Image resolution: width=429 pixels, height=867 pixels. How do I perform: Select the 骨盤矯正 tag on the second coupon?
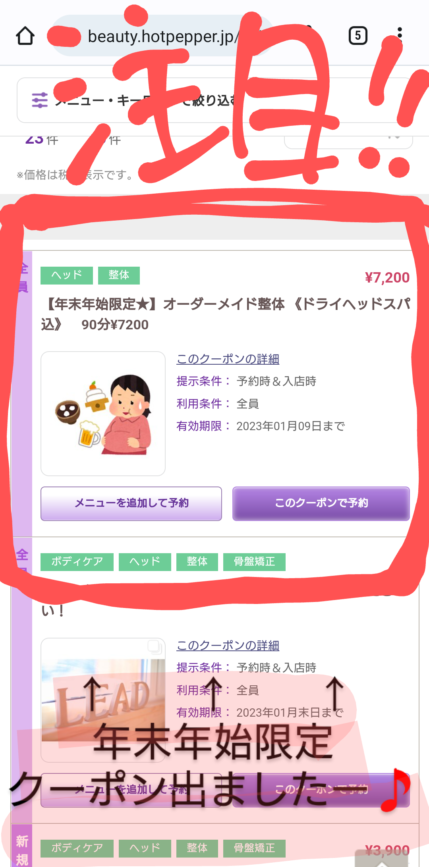(x=254, y=562)
